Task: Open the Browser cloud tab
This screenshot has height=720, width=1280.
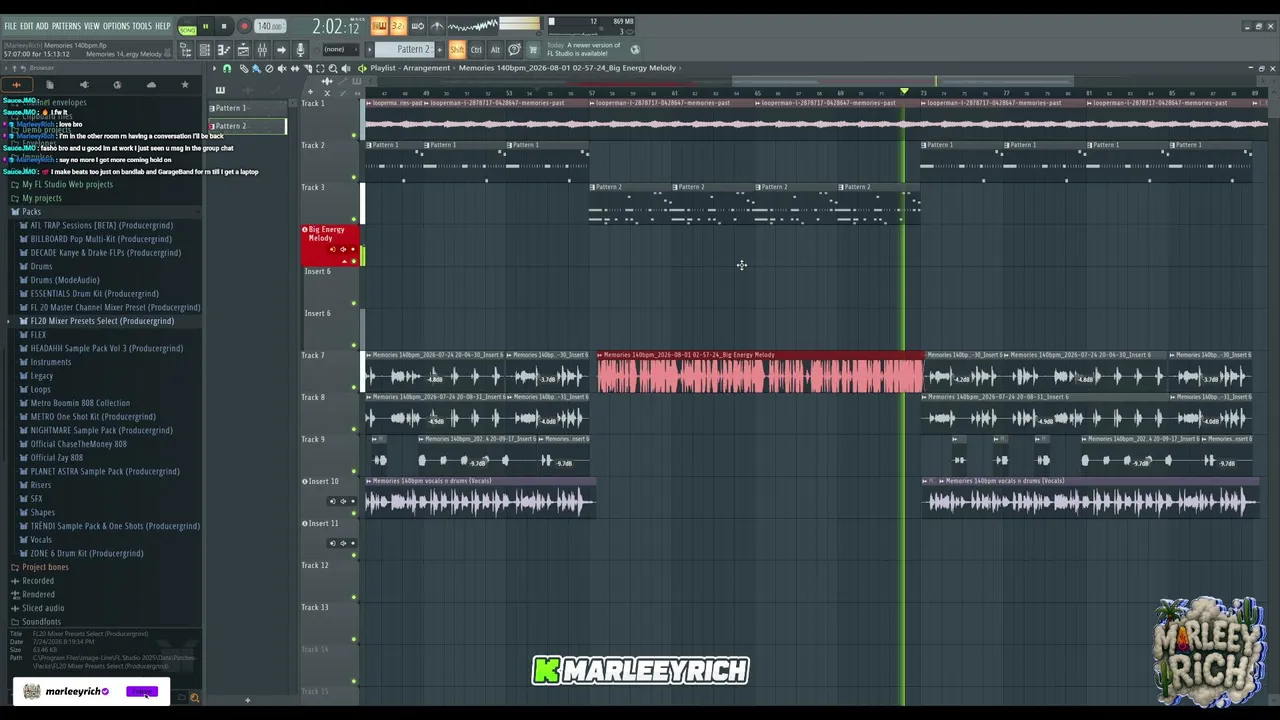Action: [151, 85]
